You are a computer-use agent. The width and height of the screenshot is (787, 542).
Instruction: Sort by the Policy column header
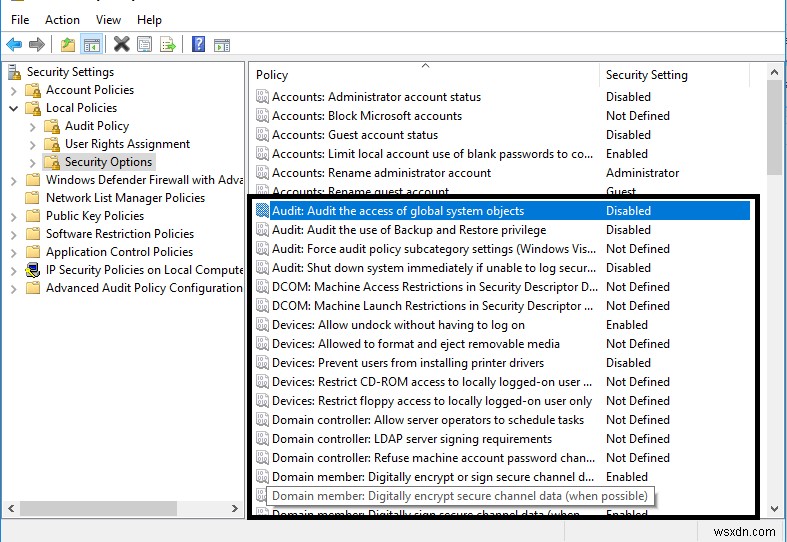(425, 75)
